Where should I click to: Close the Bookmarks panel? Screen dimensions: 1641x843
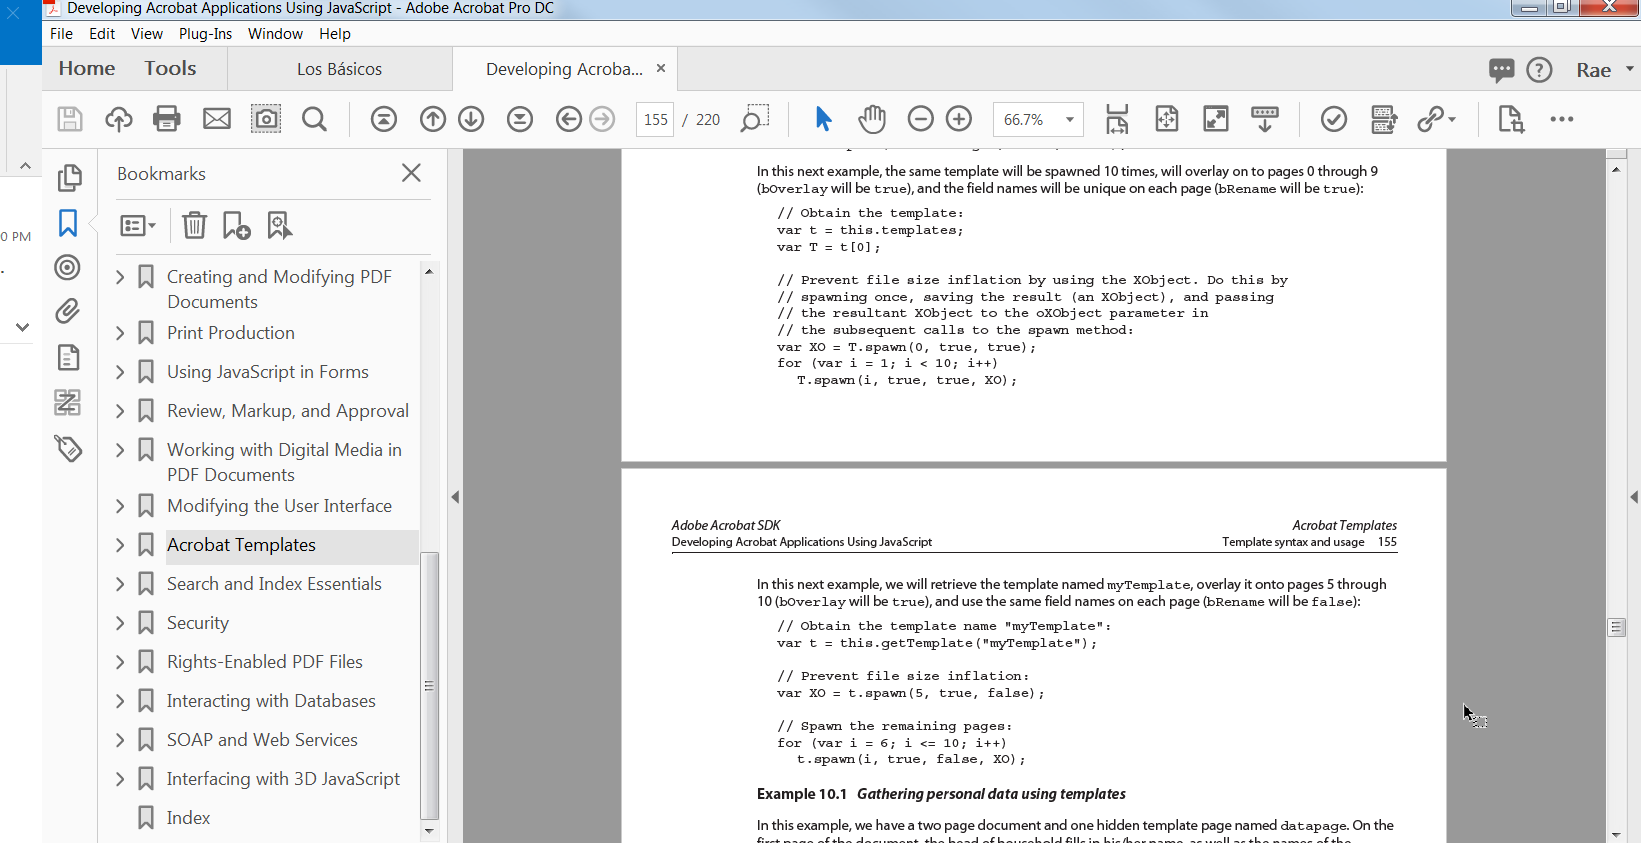[x=411, y=173]
